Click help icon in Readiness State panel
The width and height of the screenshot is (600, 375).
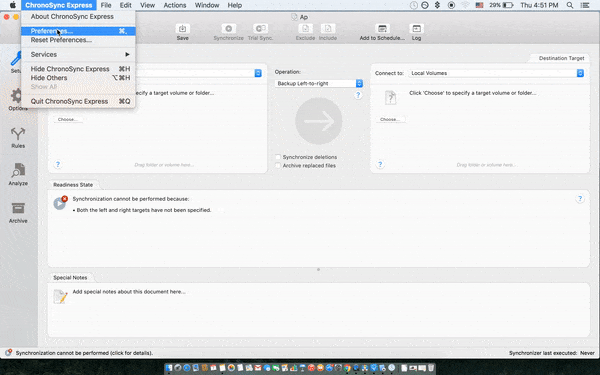tap(580, 199)
